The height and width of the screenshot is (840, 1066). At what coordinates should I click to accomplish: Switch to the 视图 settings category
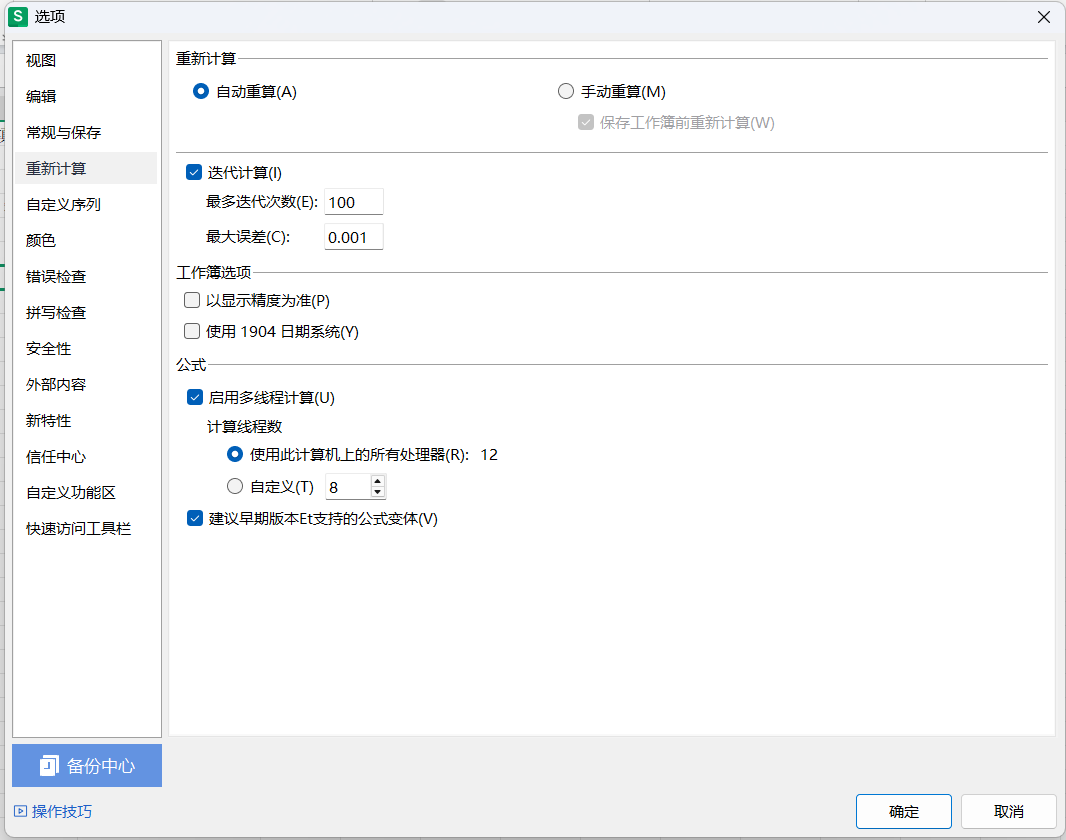coord(41,60)
